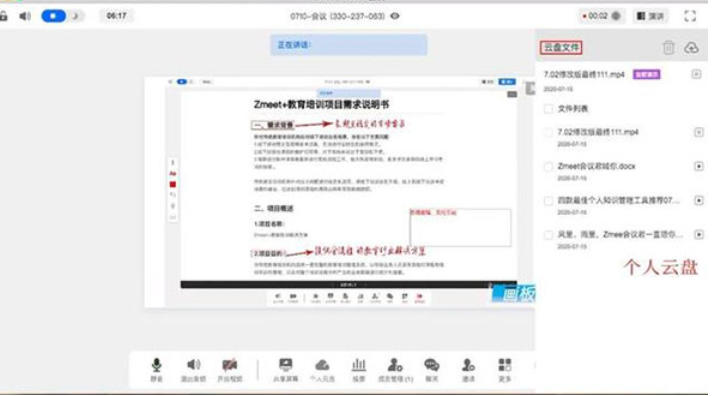Click open icon on 风里、雨里 row
This screenshot has height=396, width=714.
click(x=699, y=234)
